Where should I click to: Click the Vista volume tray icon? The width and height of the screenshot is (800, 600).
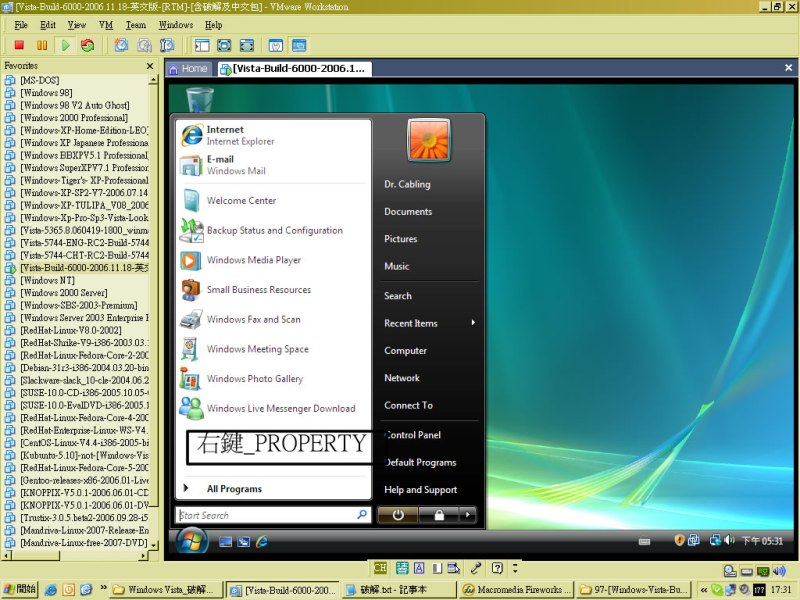730,540
